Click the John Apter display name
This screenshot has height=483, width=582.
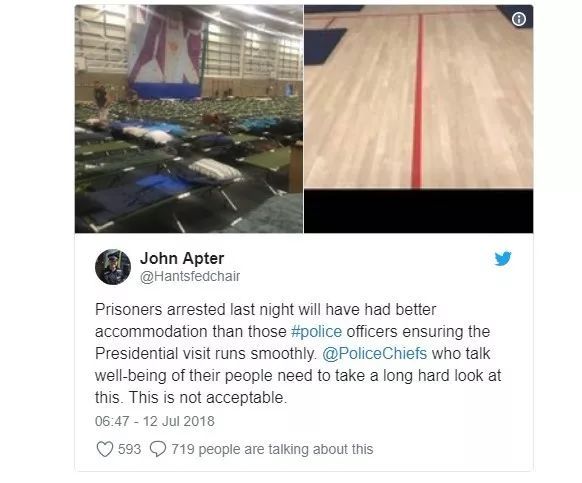coord(182,258)
